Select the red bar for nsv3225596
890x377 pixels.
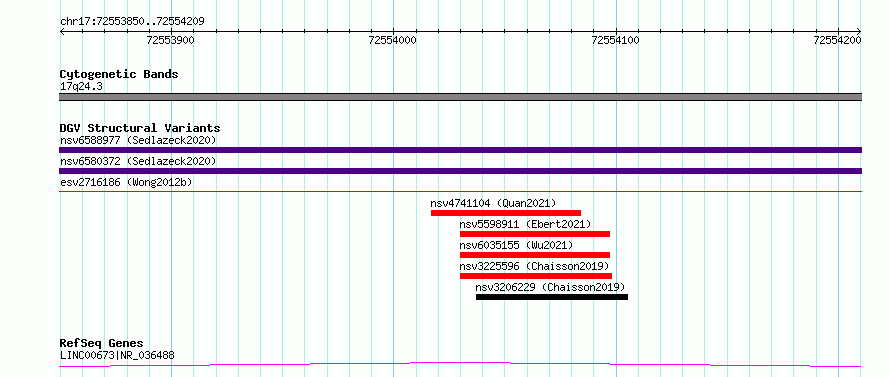point(536,276)
